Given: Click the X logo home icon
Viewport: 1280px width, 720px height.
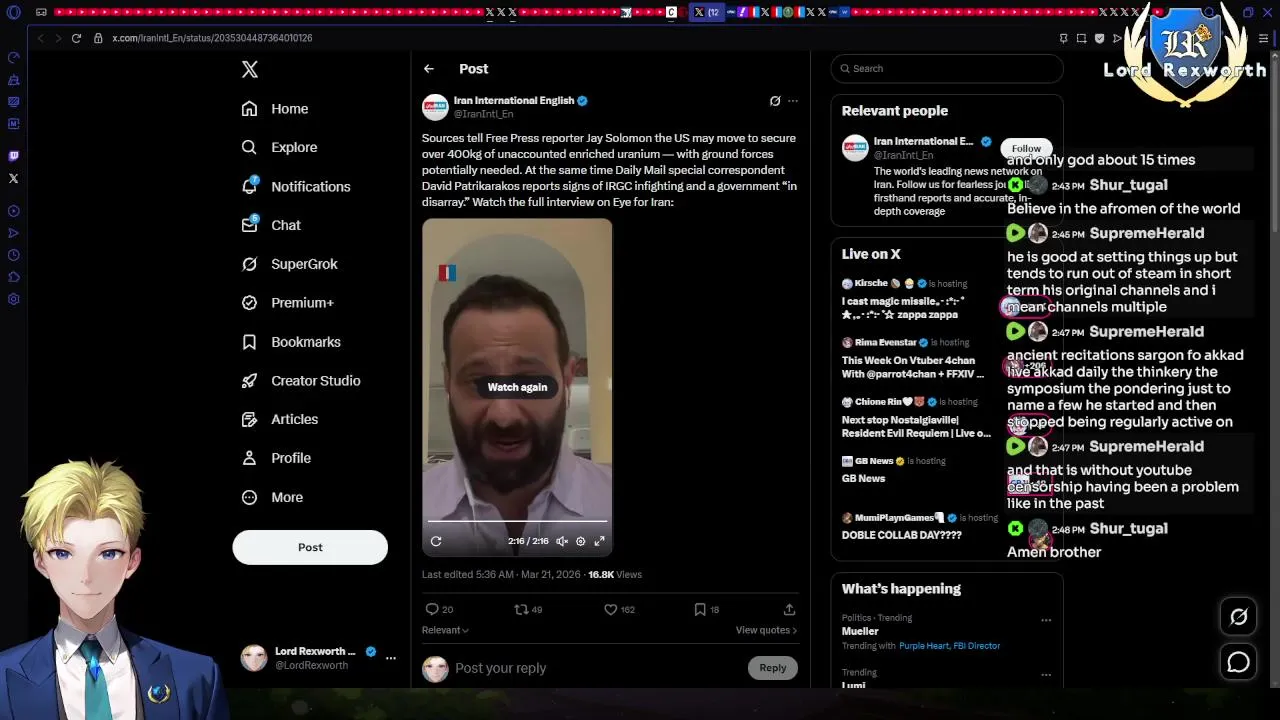Looking at the screenshot, I should tap(250, 69).
